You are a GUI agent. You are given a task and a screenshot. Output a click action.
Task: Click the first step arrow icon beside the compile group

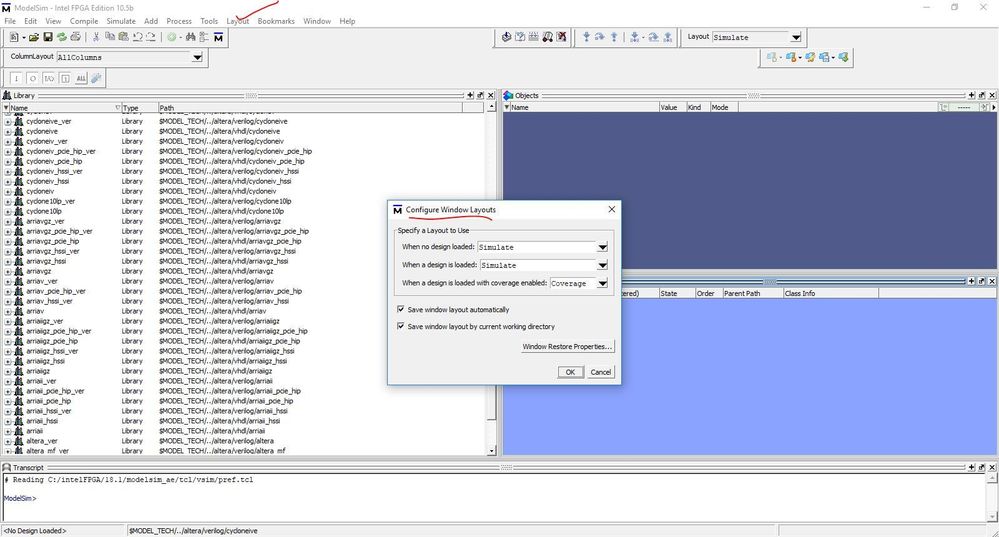pos(586,37)
